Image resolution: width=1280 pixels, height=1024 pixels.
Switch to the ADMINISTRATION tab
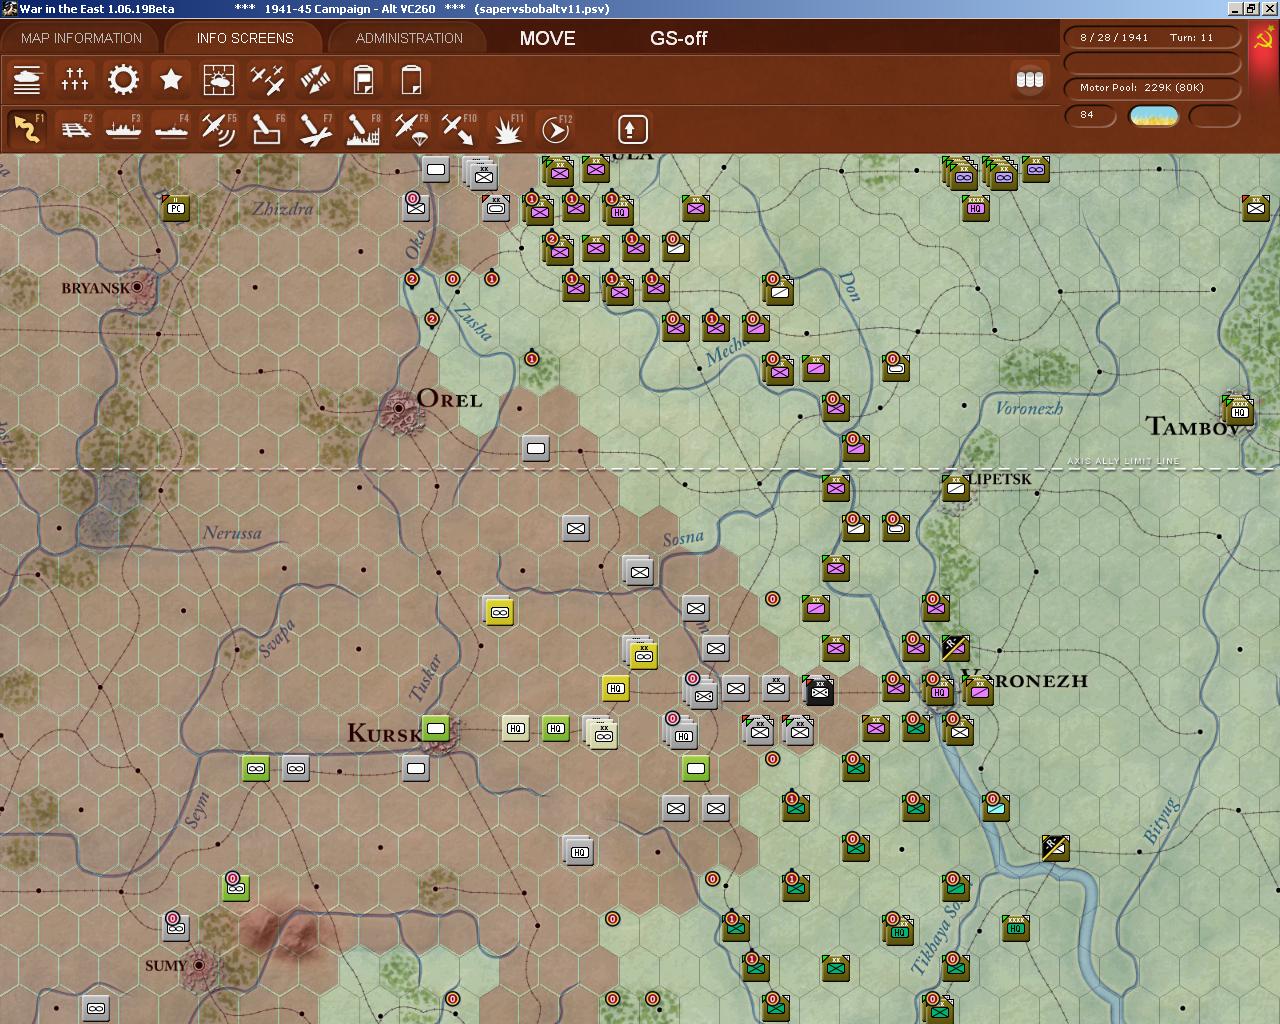click(x=409, y=38)
